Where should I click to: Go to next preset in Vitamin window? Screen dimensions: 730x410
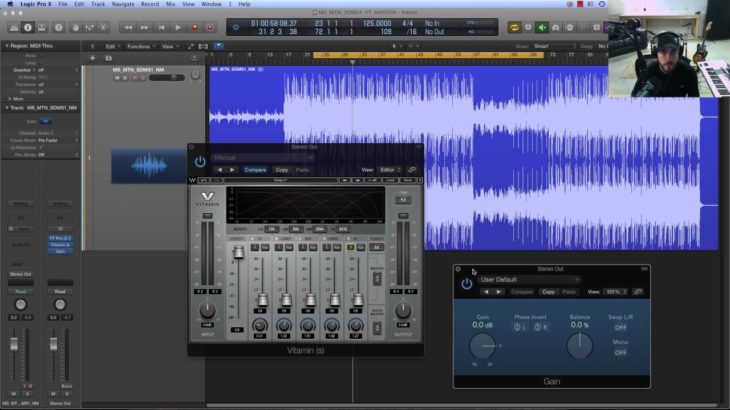(232, 170)
